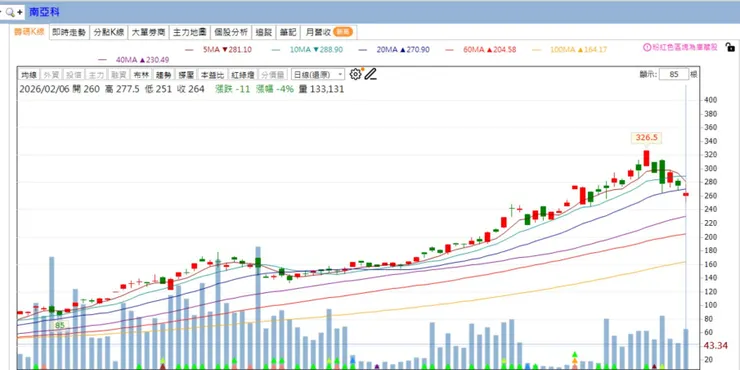This screenshot has width=740, height=370.
Task: Click the magnifier search icon
Action: [9, 13]
